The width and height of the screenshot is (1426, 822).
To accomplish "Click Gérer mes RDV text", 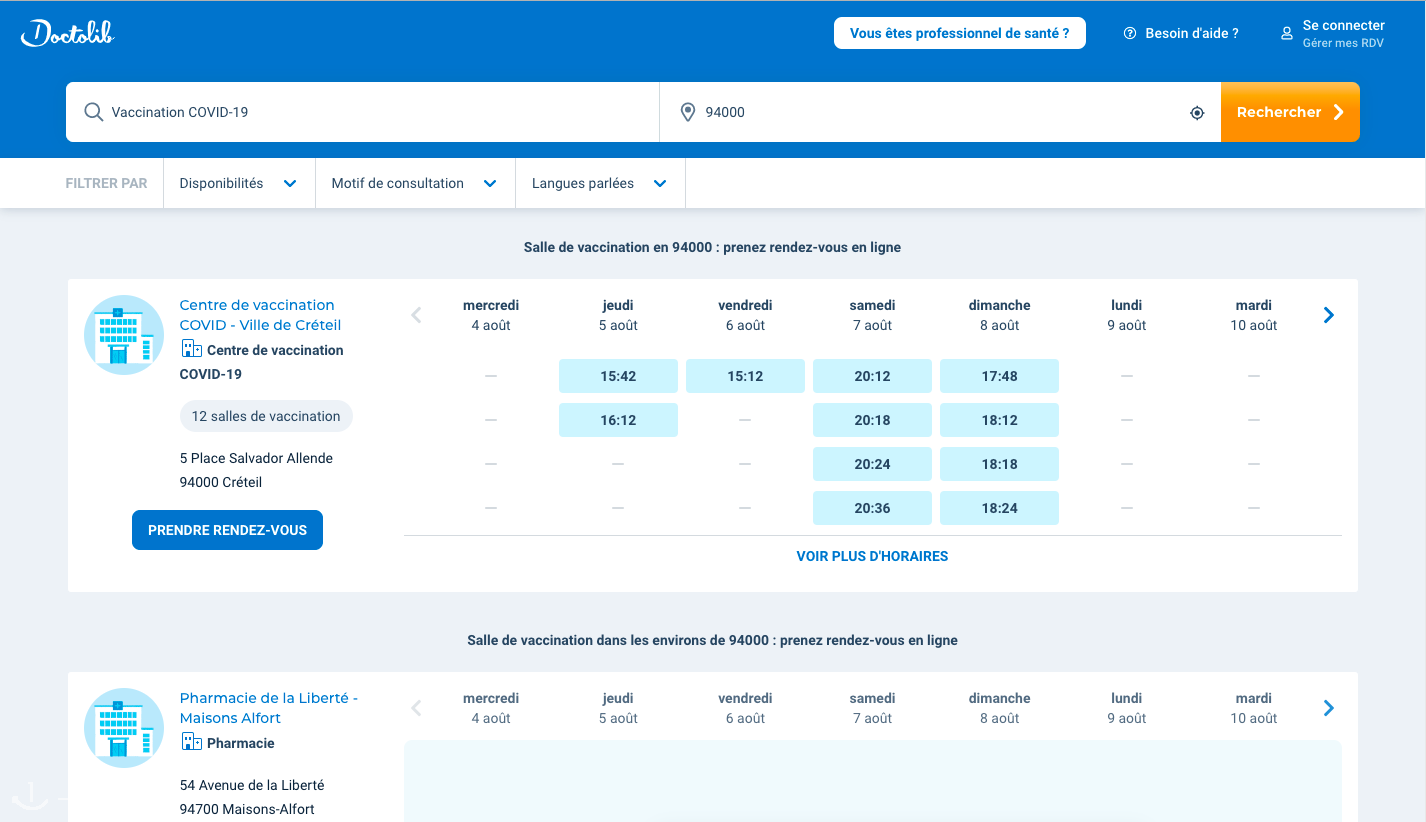I will point(1343,43).
